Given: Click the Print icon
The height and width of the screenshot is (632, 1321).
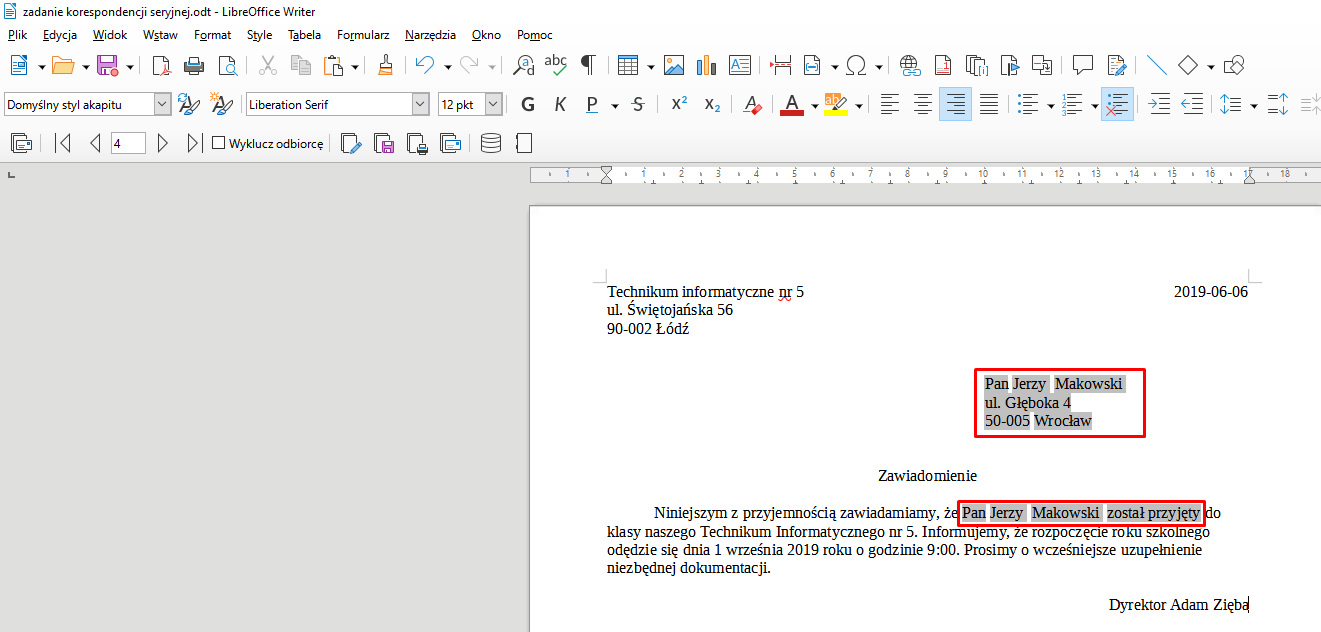Looking at the screenshot, I should pos(195,66).
